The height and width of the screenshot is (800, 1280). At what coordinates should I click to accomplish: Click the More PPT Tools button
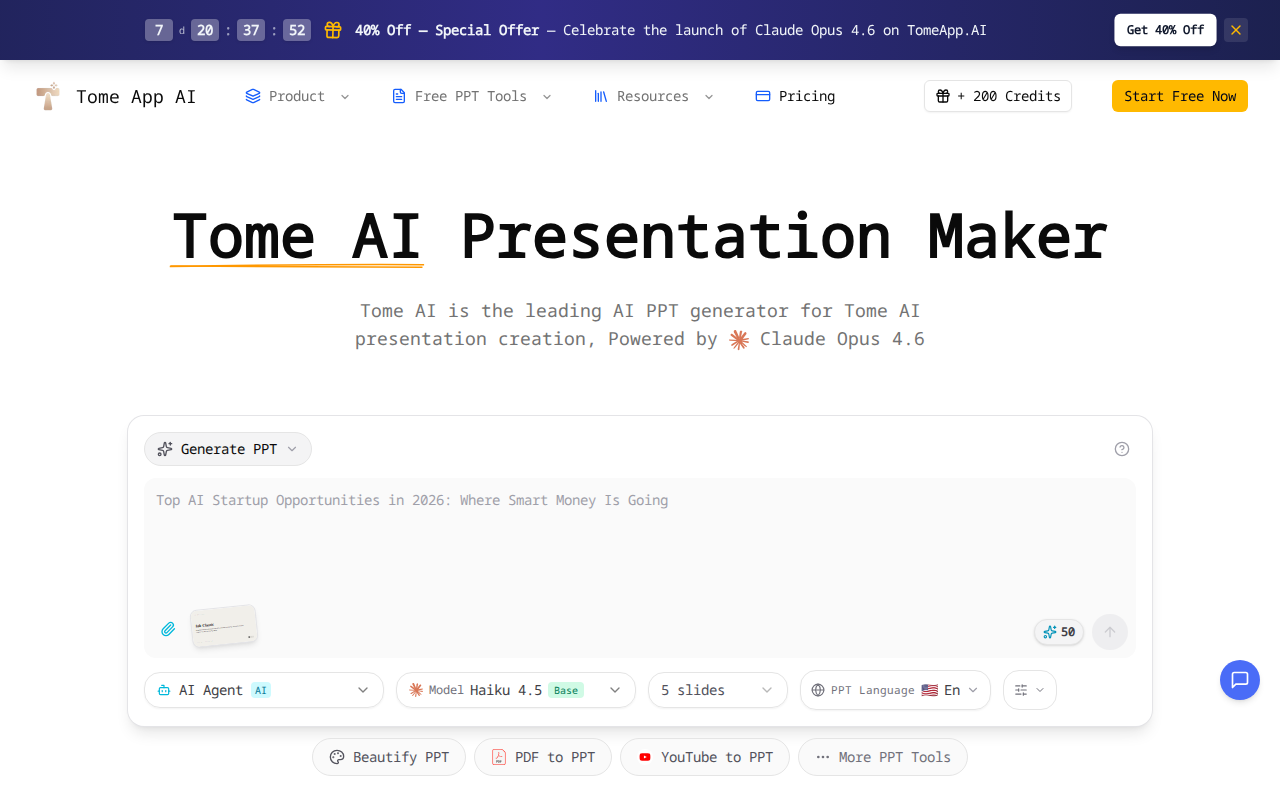[883, 757]
